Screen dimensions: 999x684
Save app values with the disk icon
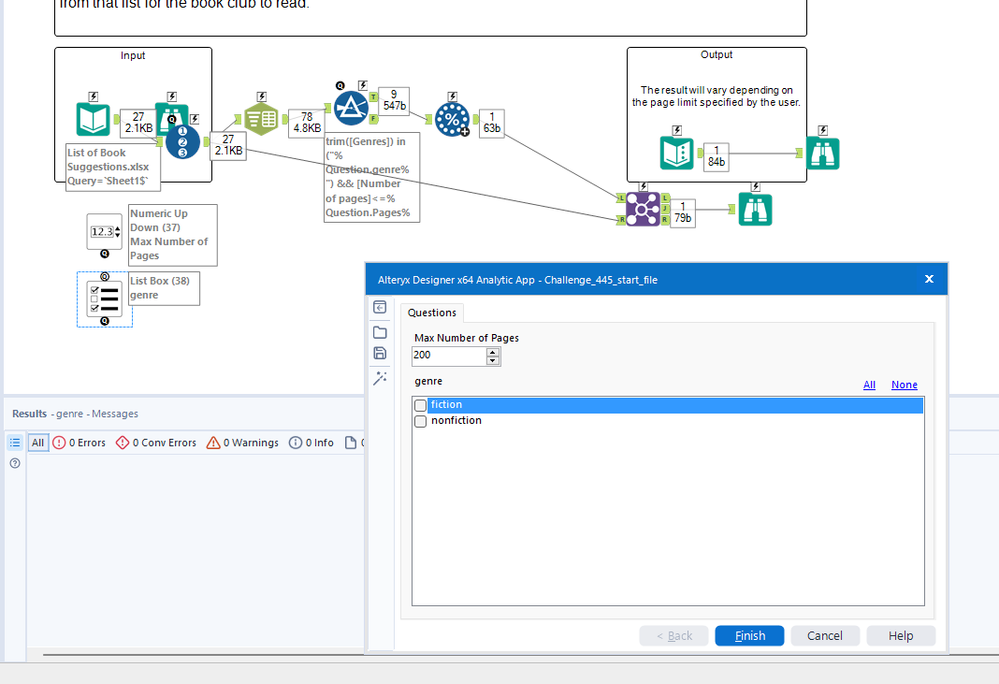(380, 353)
